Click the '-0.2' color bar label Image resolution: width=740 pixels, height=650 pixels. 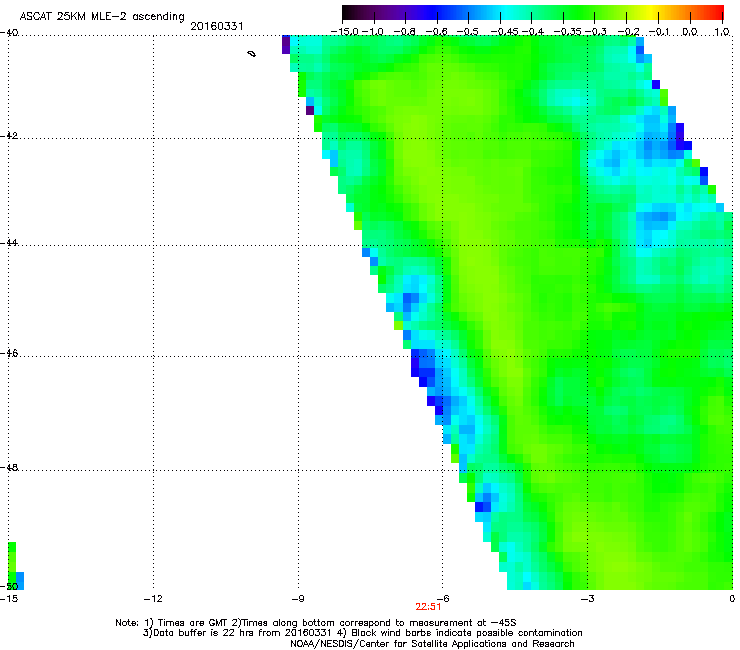(x=628, y=32)
